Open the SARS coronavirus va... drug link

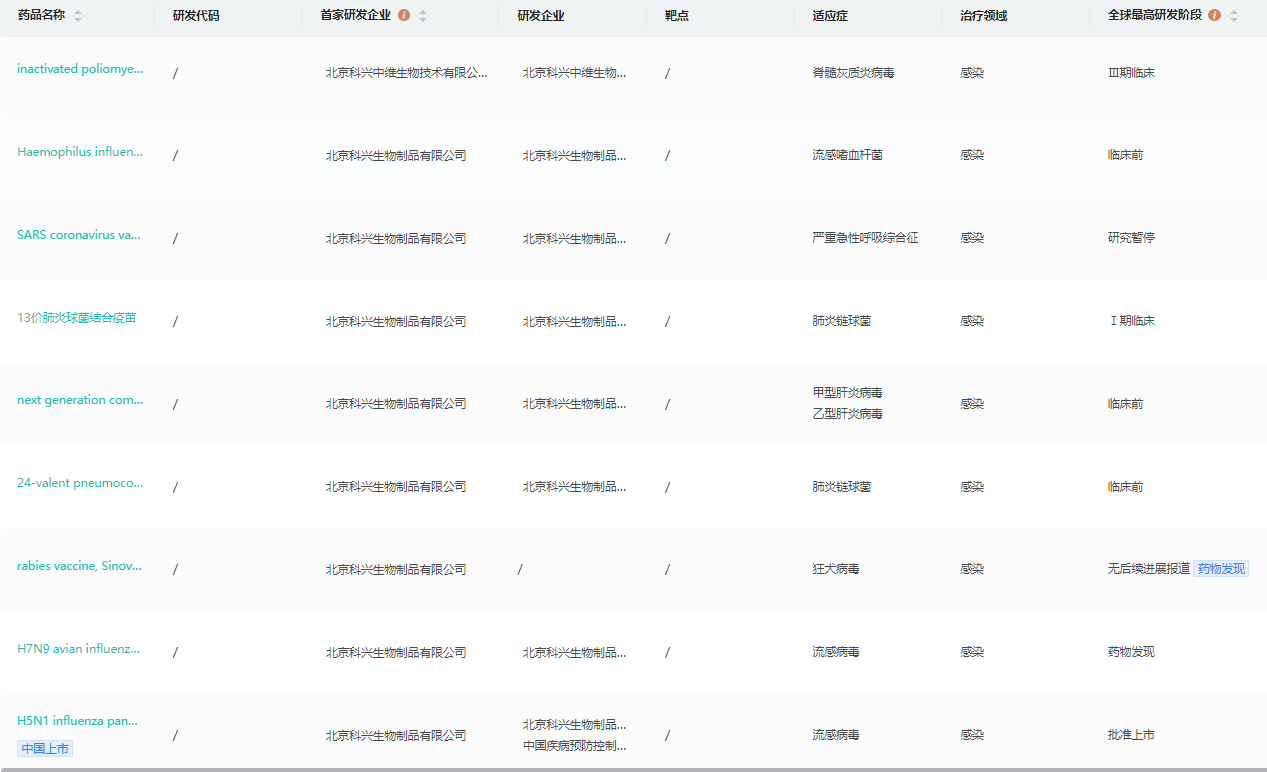pos(79,235)
